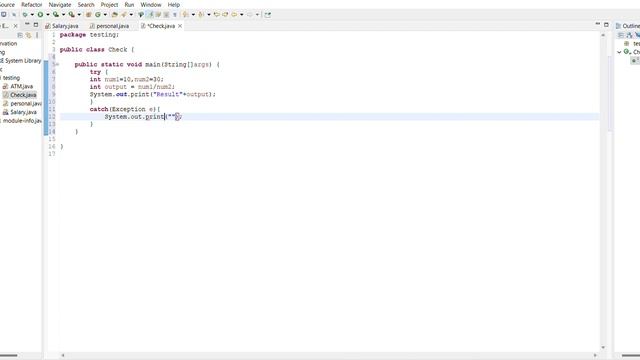
Task: Click the Open Task search icon
Action: (124, 15)
